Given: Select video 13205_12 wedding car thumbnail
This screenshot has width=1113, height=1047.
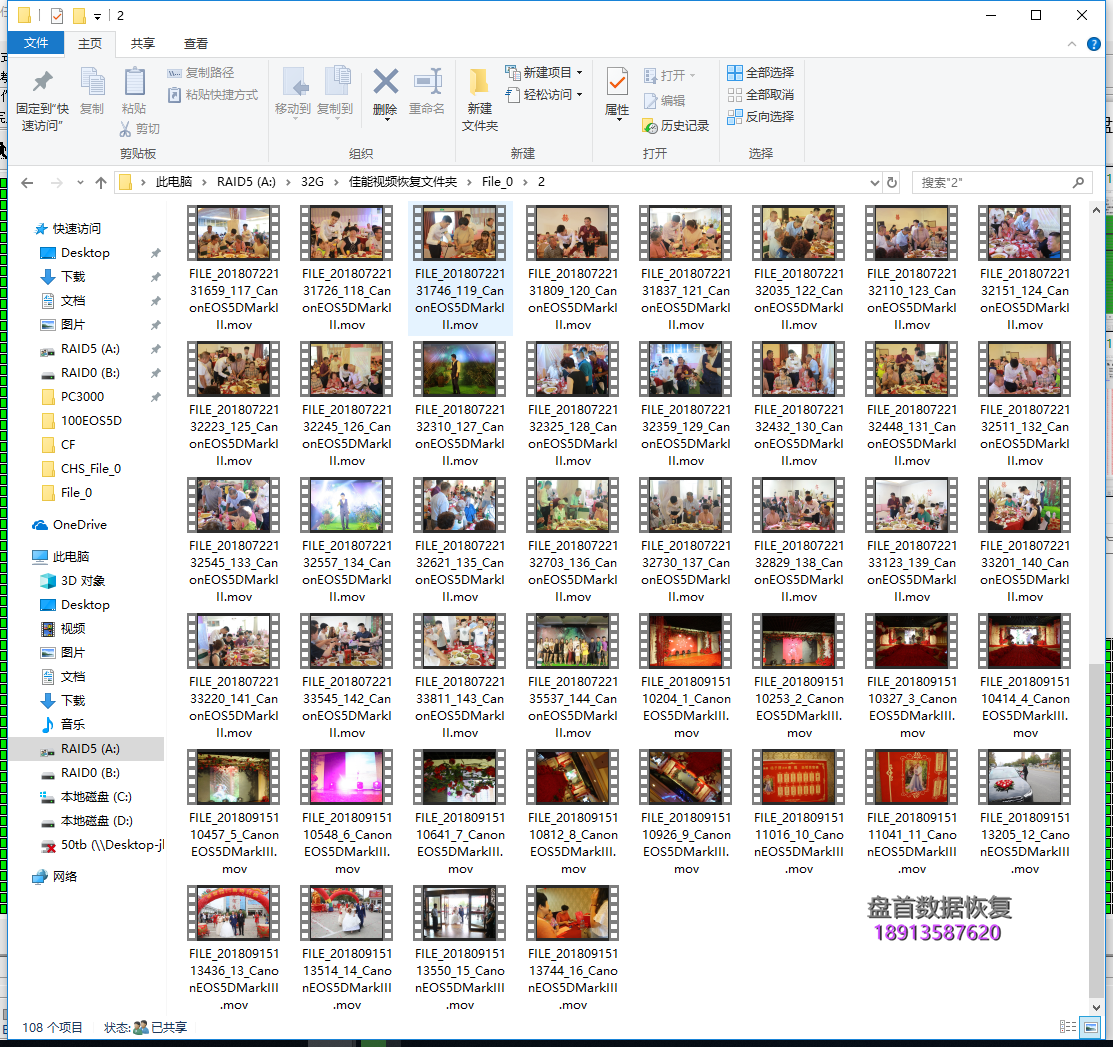Looking at the screenshot, I should click(x=1024, y=777).
